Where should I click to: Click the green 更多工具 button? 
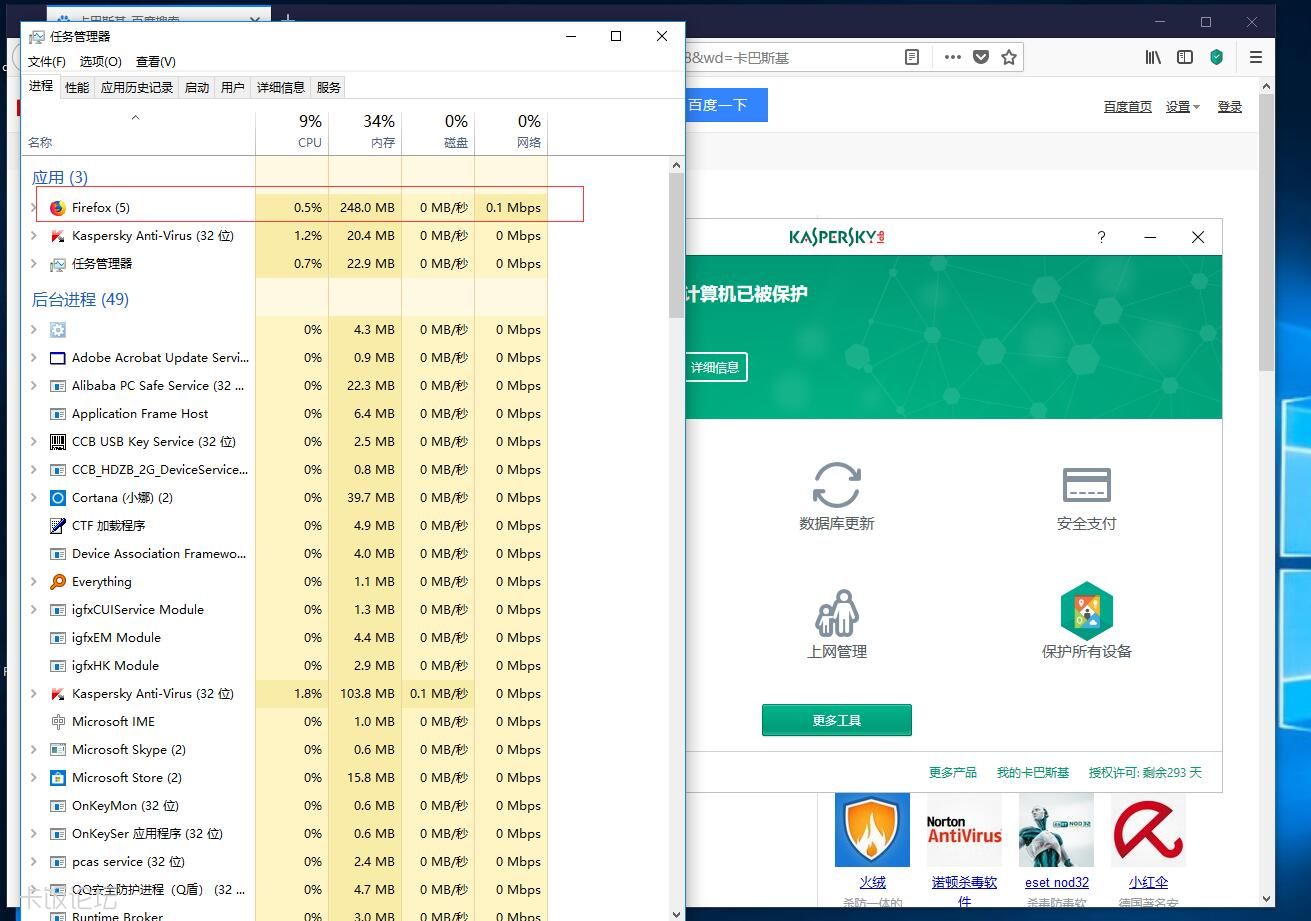pos(837,720)
